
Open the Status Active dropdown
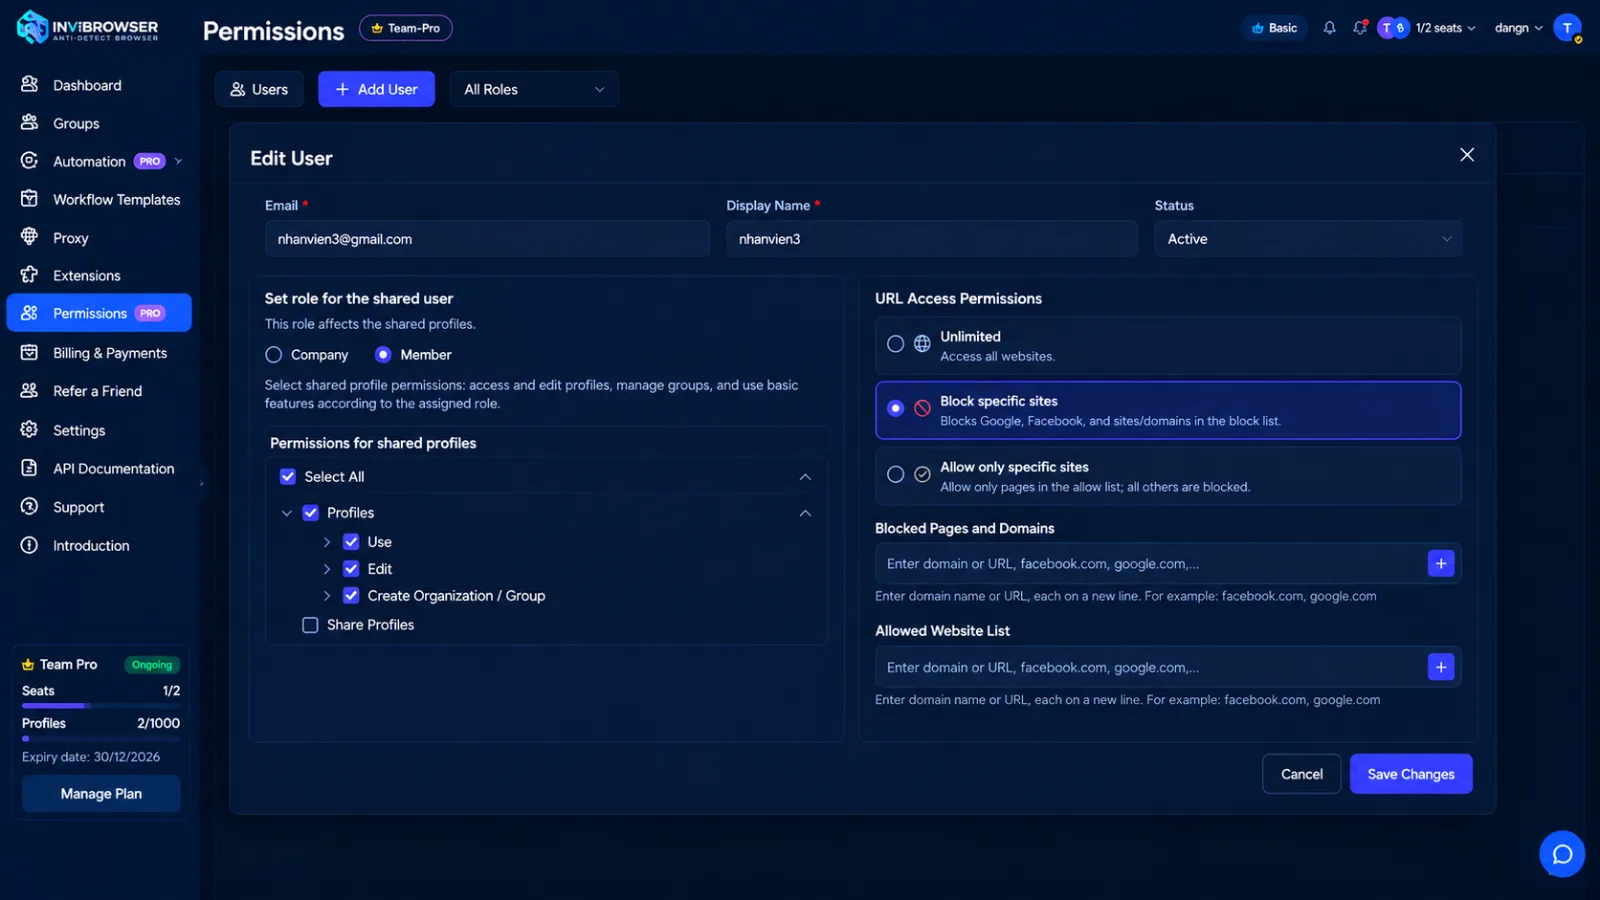click(1308, 239)
